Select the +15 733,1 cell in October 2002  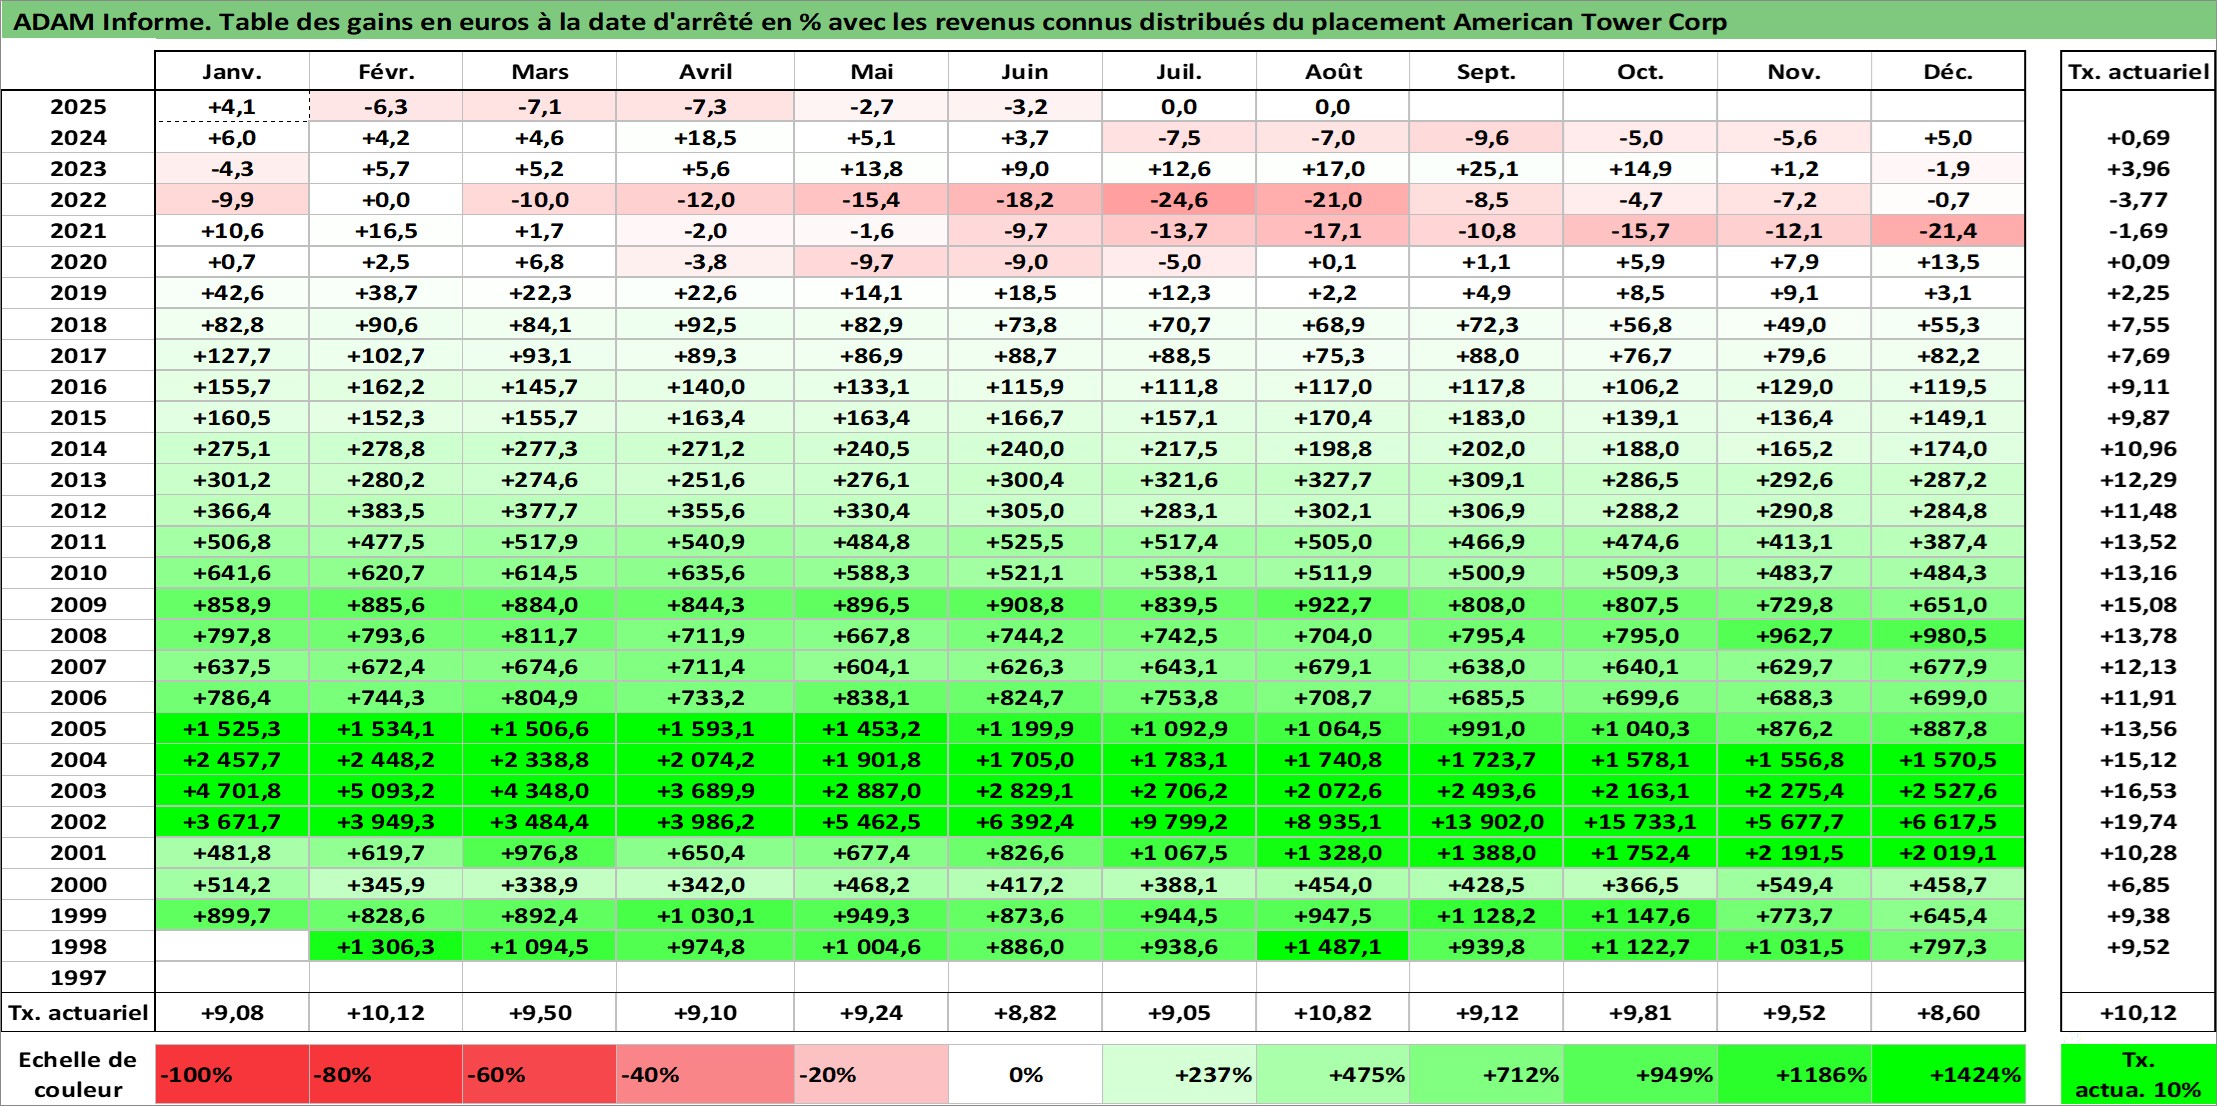click(x=1640, y=822)
